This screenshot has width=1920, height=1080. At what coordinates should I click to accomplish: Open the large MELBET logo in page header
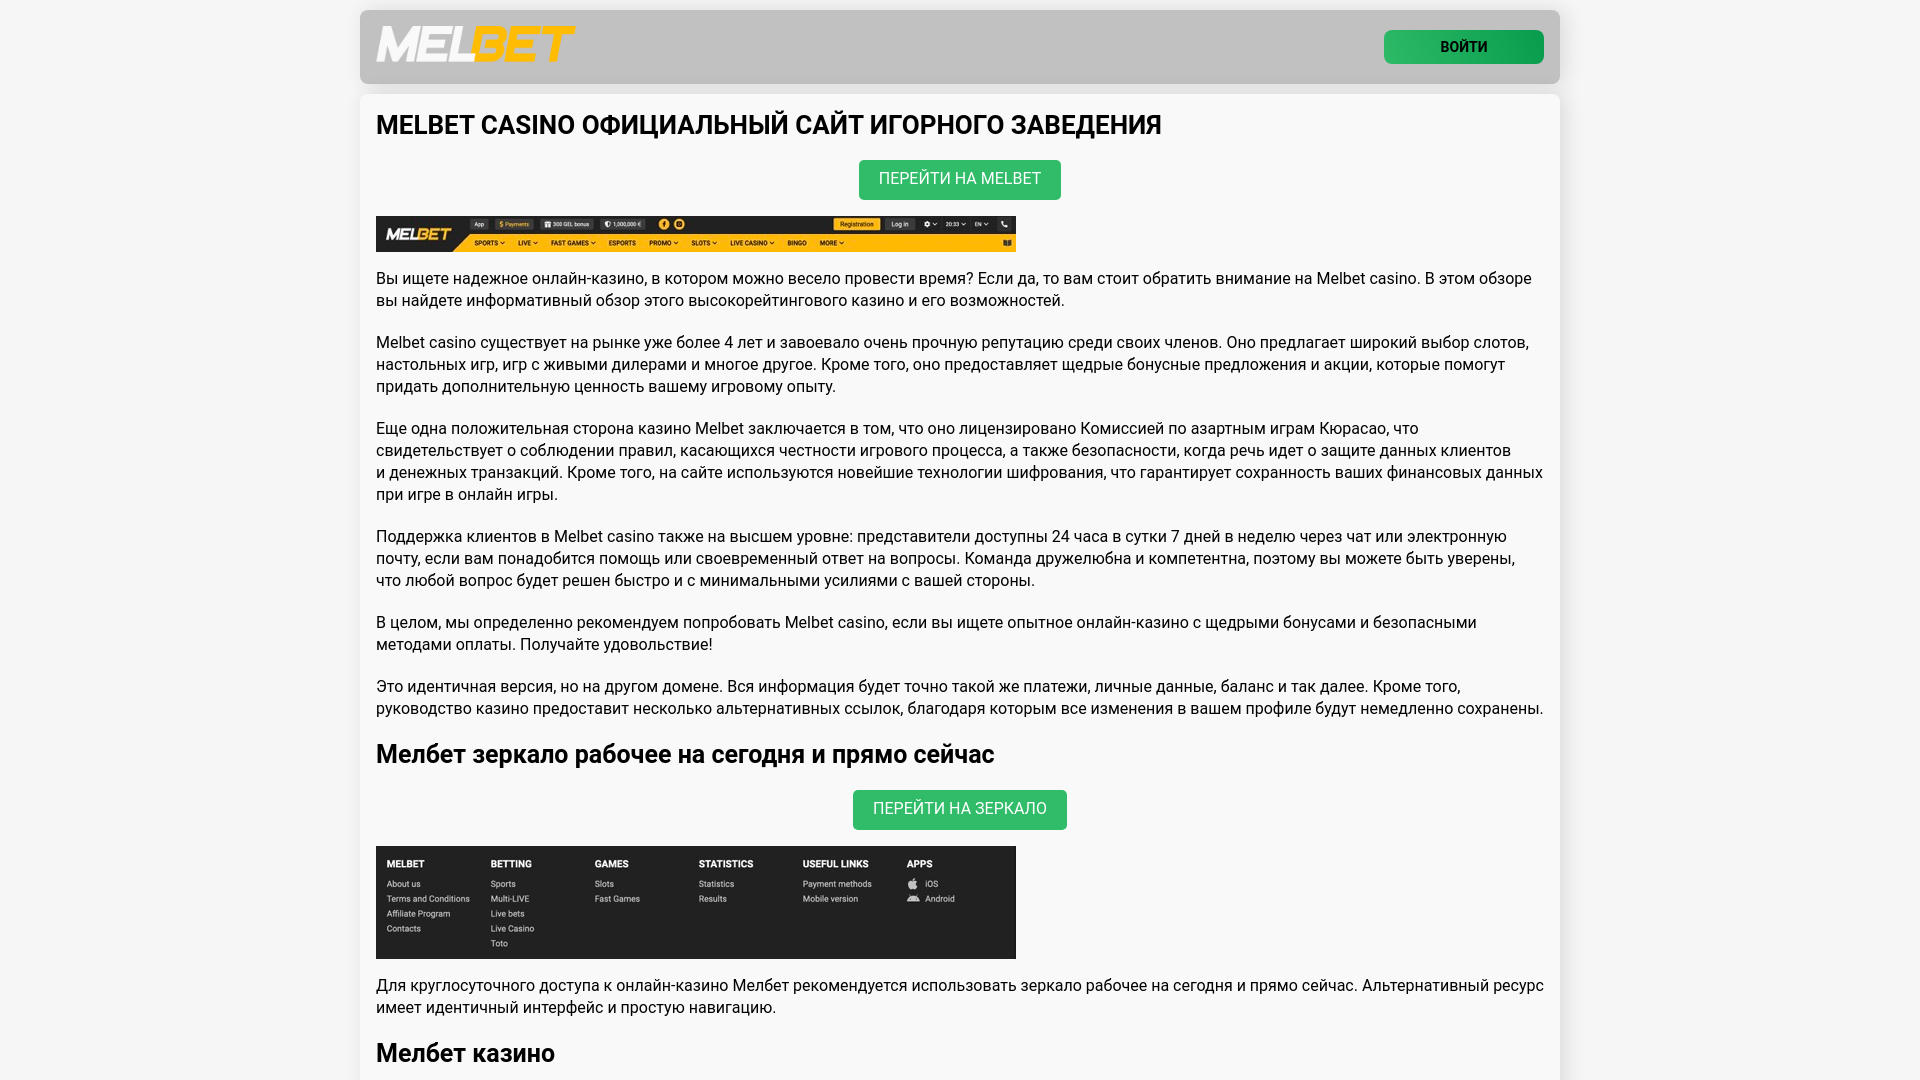point(476,44)
